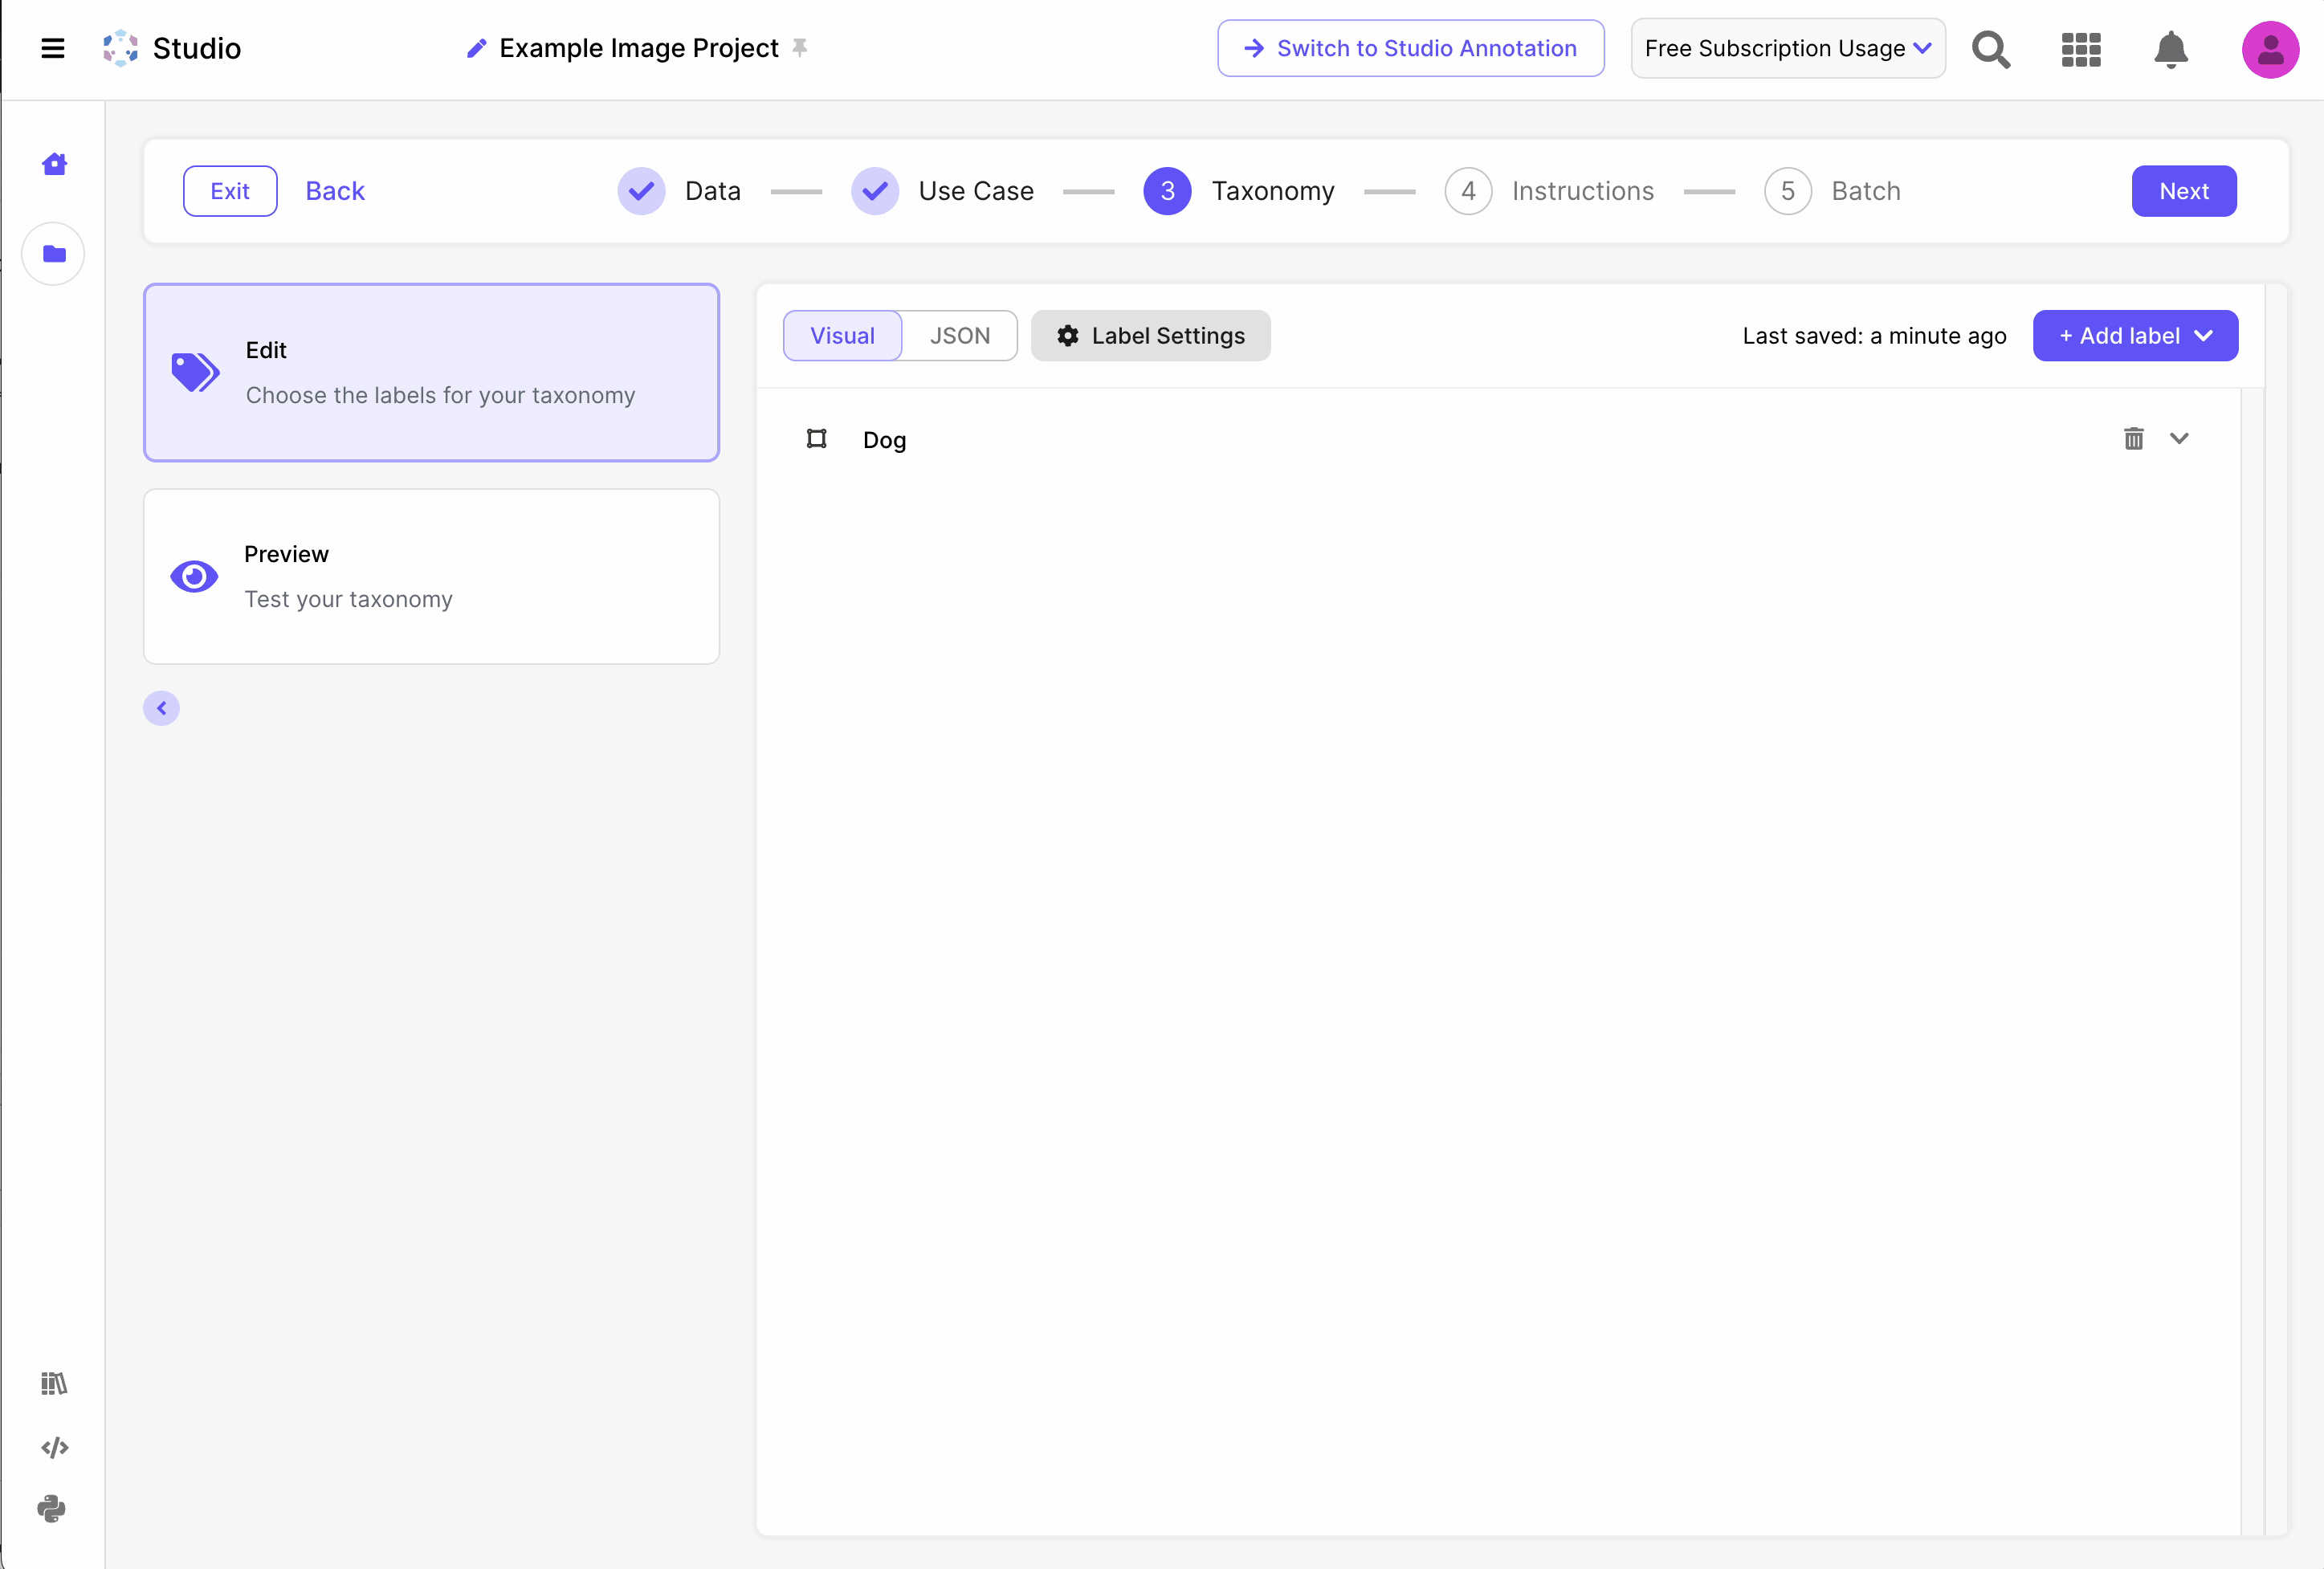Expand the Dog label chevron
This screenshot has height=1569, width=2324.
pos(2179,439)
